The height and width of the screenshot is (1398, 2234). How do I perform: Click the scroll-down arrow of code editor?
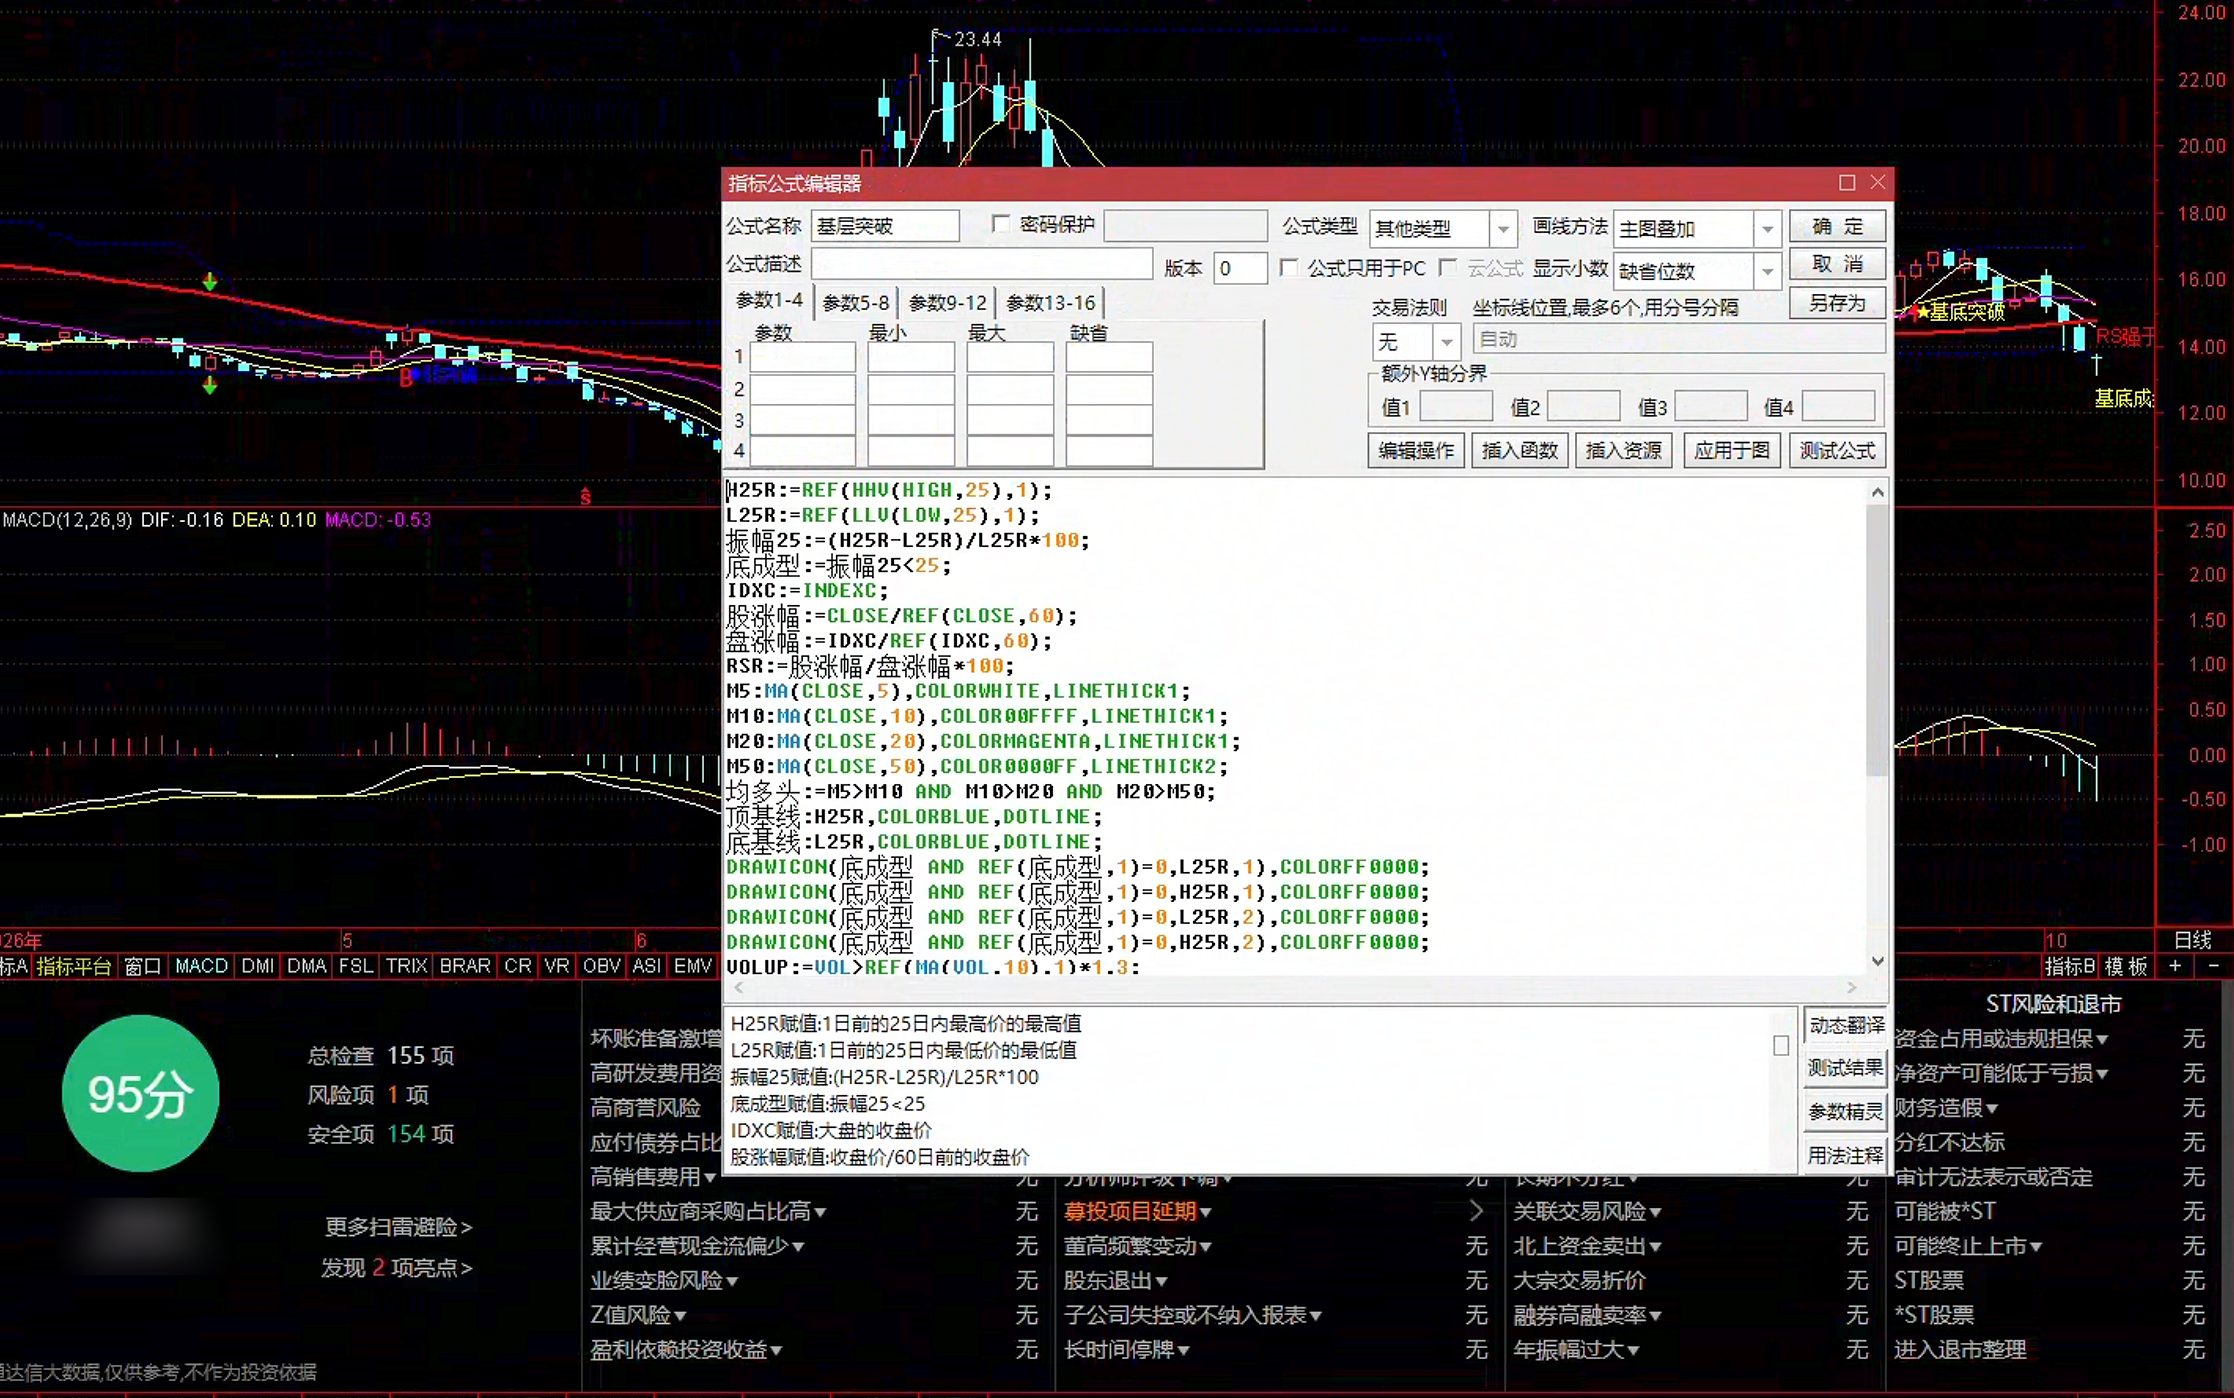click(1877, 962)
